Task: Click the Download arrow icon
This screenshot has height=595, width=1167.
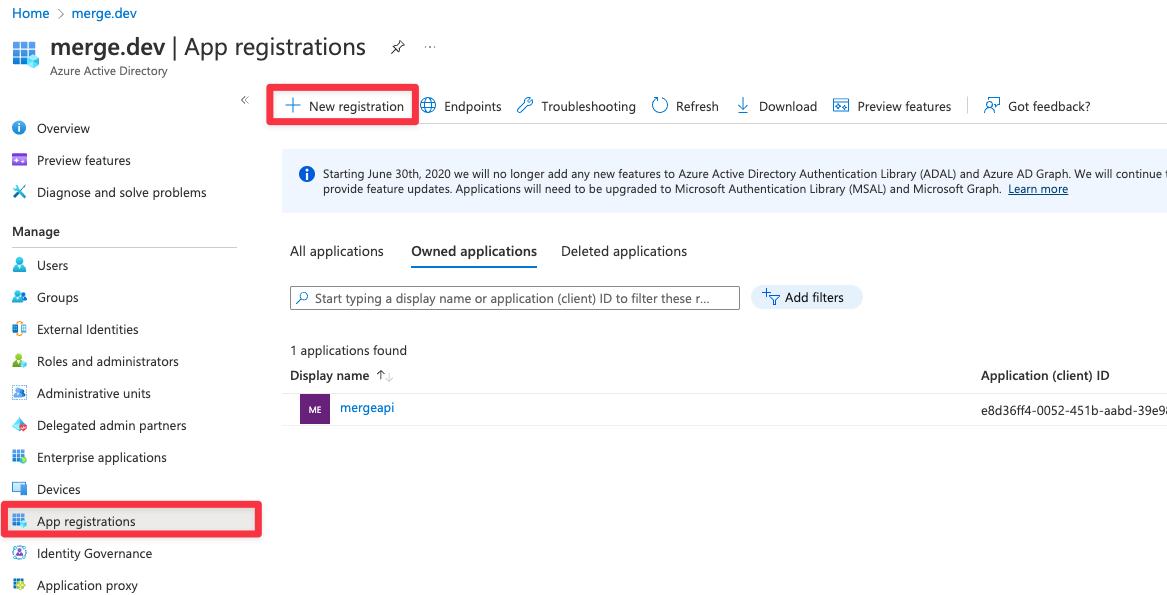Action: [x=743, y=106]
